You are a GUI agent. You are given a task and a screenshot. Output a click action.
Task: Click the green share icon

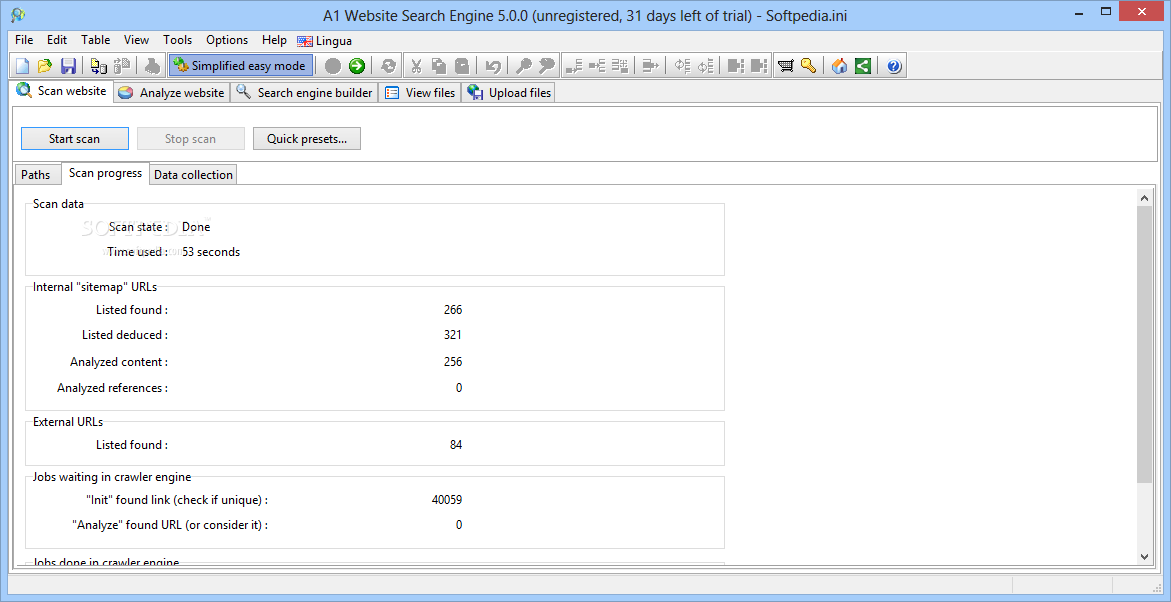coord(863,66)
